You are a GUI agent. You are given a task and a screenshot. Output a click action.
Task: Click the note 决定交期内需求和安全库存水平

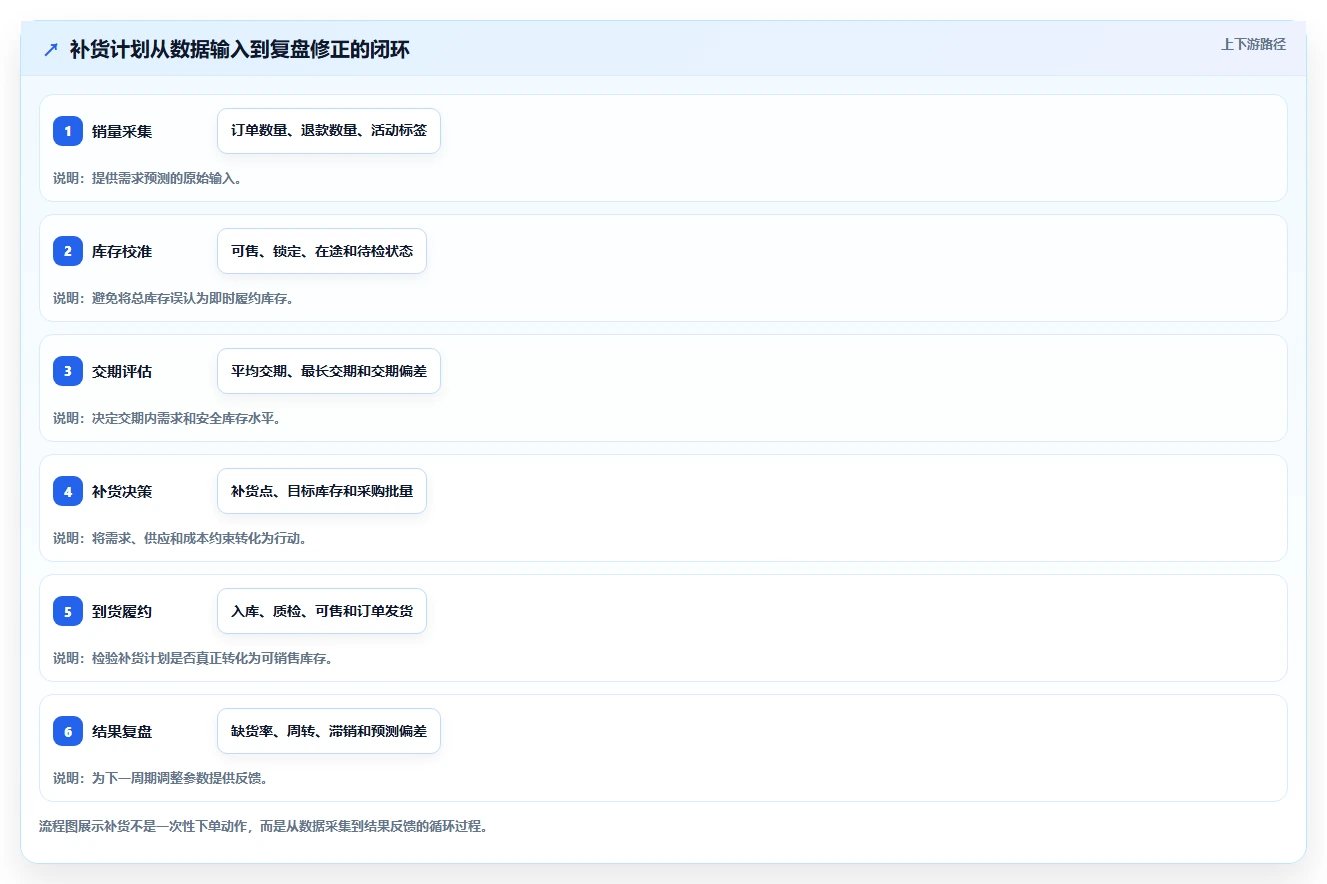(167, 418)
